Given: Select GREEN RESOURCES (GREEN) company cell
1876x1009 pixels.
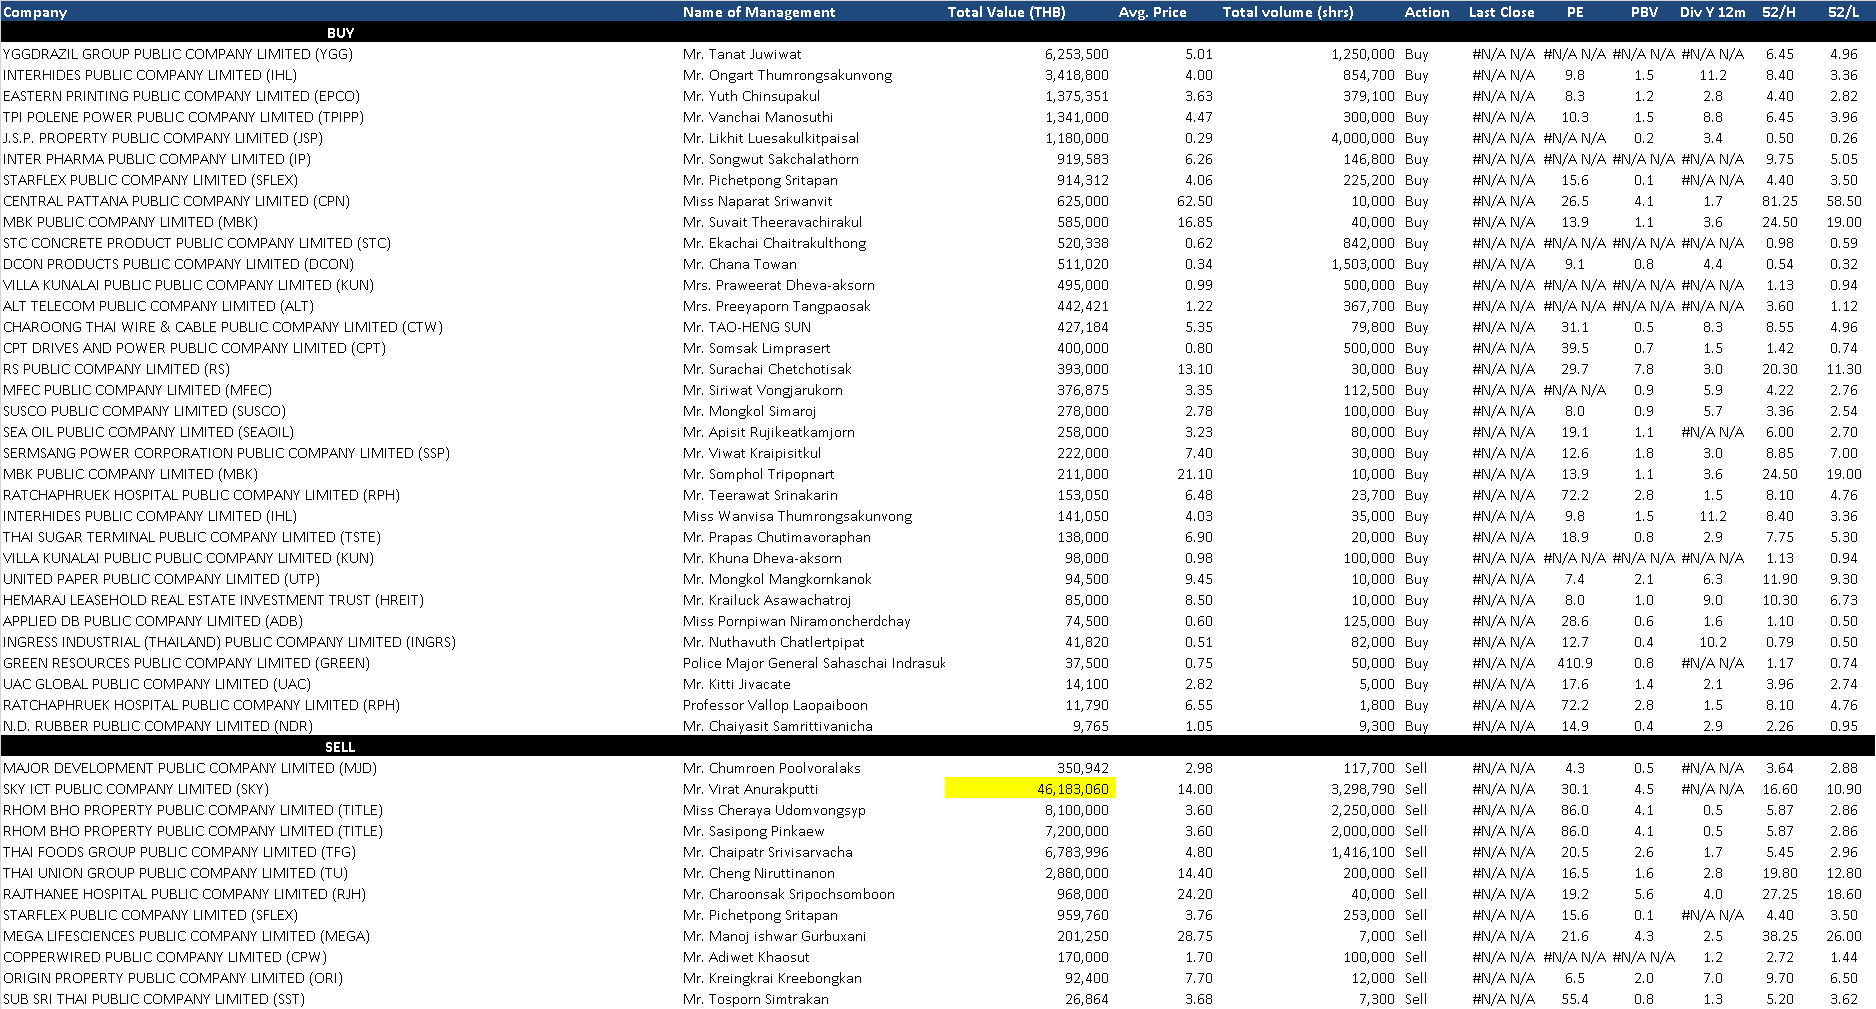Looking at the screenshot, I should click(186, 663).
